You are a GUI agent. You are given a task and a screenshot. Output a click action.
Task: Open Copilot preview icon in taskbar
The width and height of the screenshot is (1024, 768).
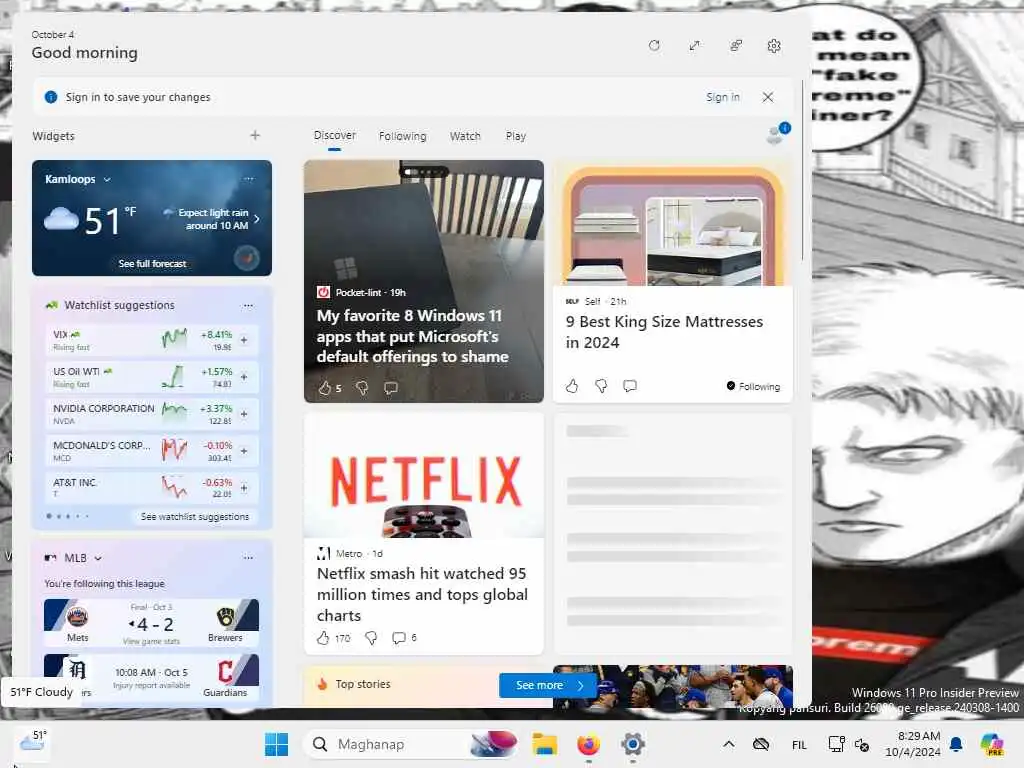click(992, 744)
